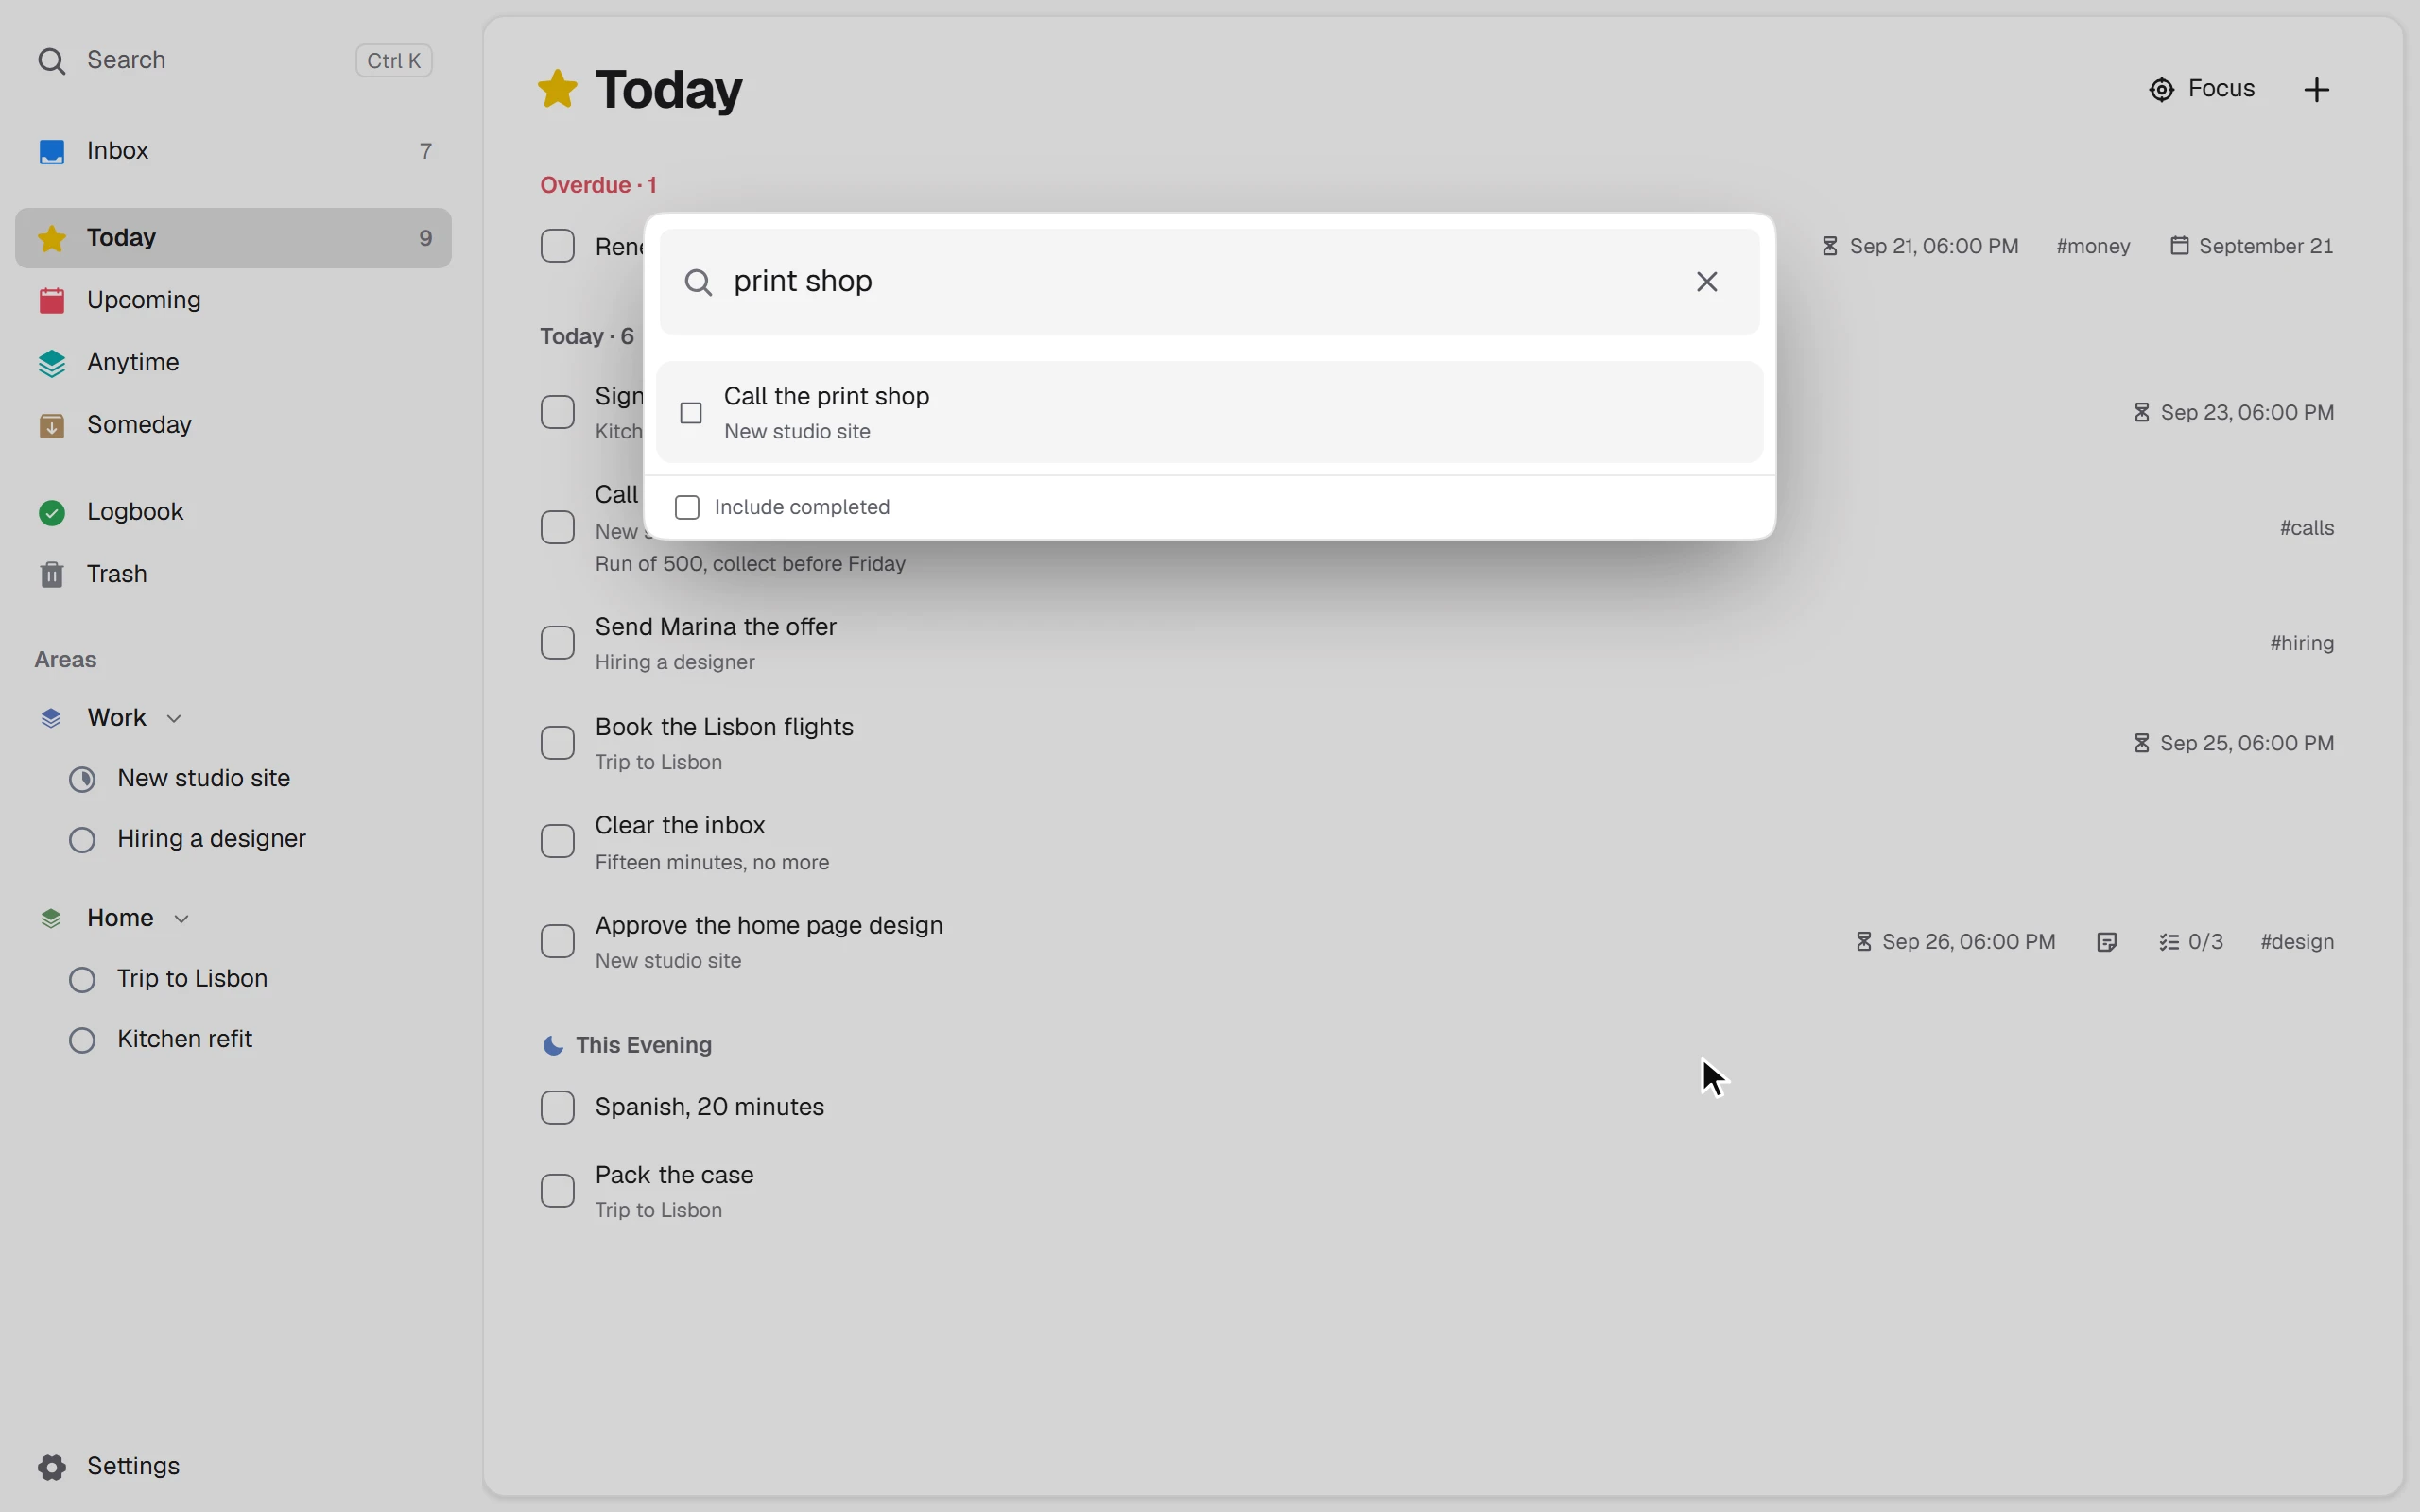The image size is (2420, 1512).
Task: Select the Anytime sidebar item
Action: click(233, 364)
